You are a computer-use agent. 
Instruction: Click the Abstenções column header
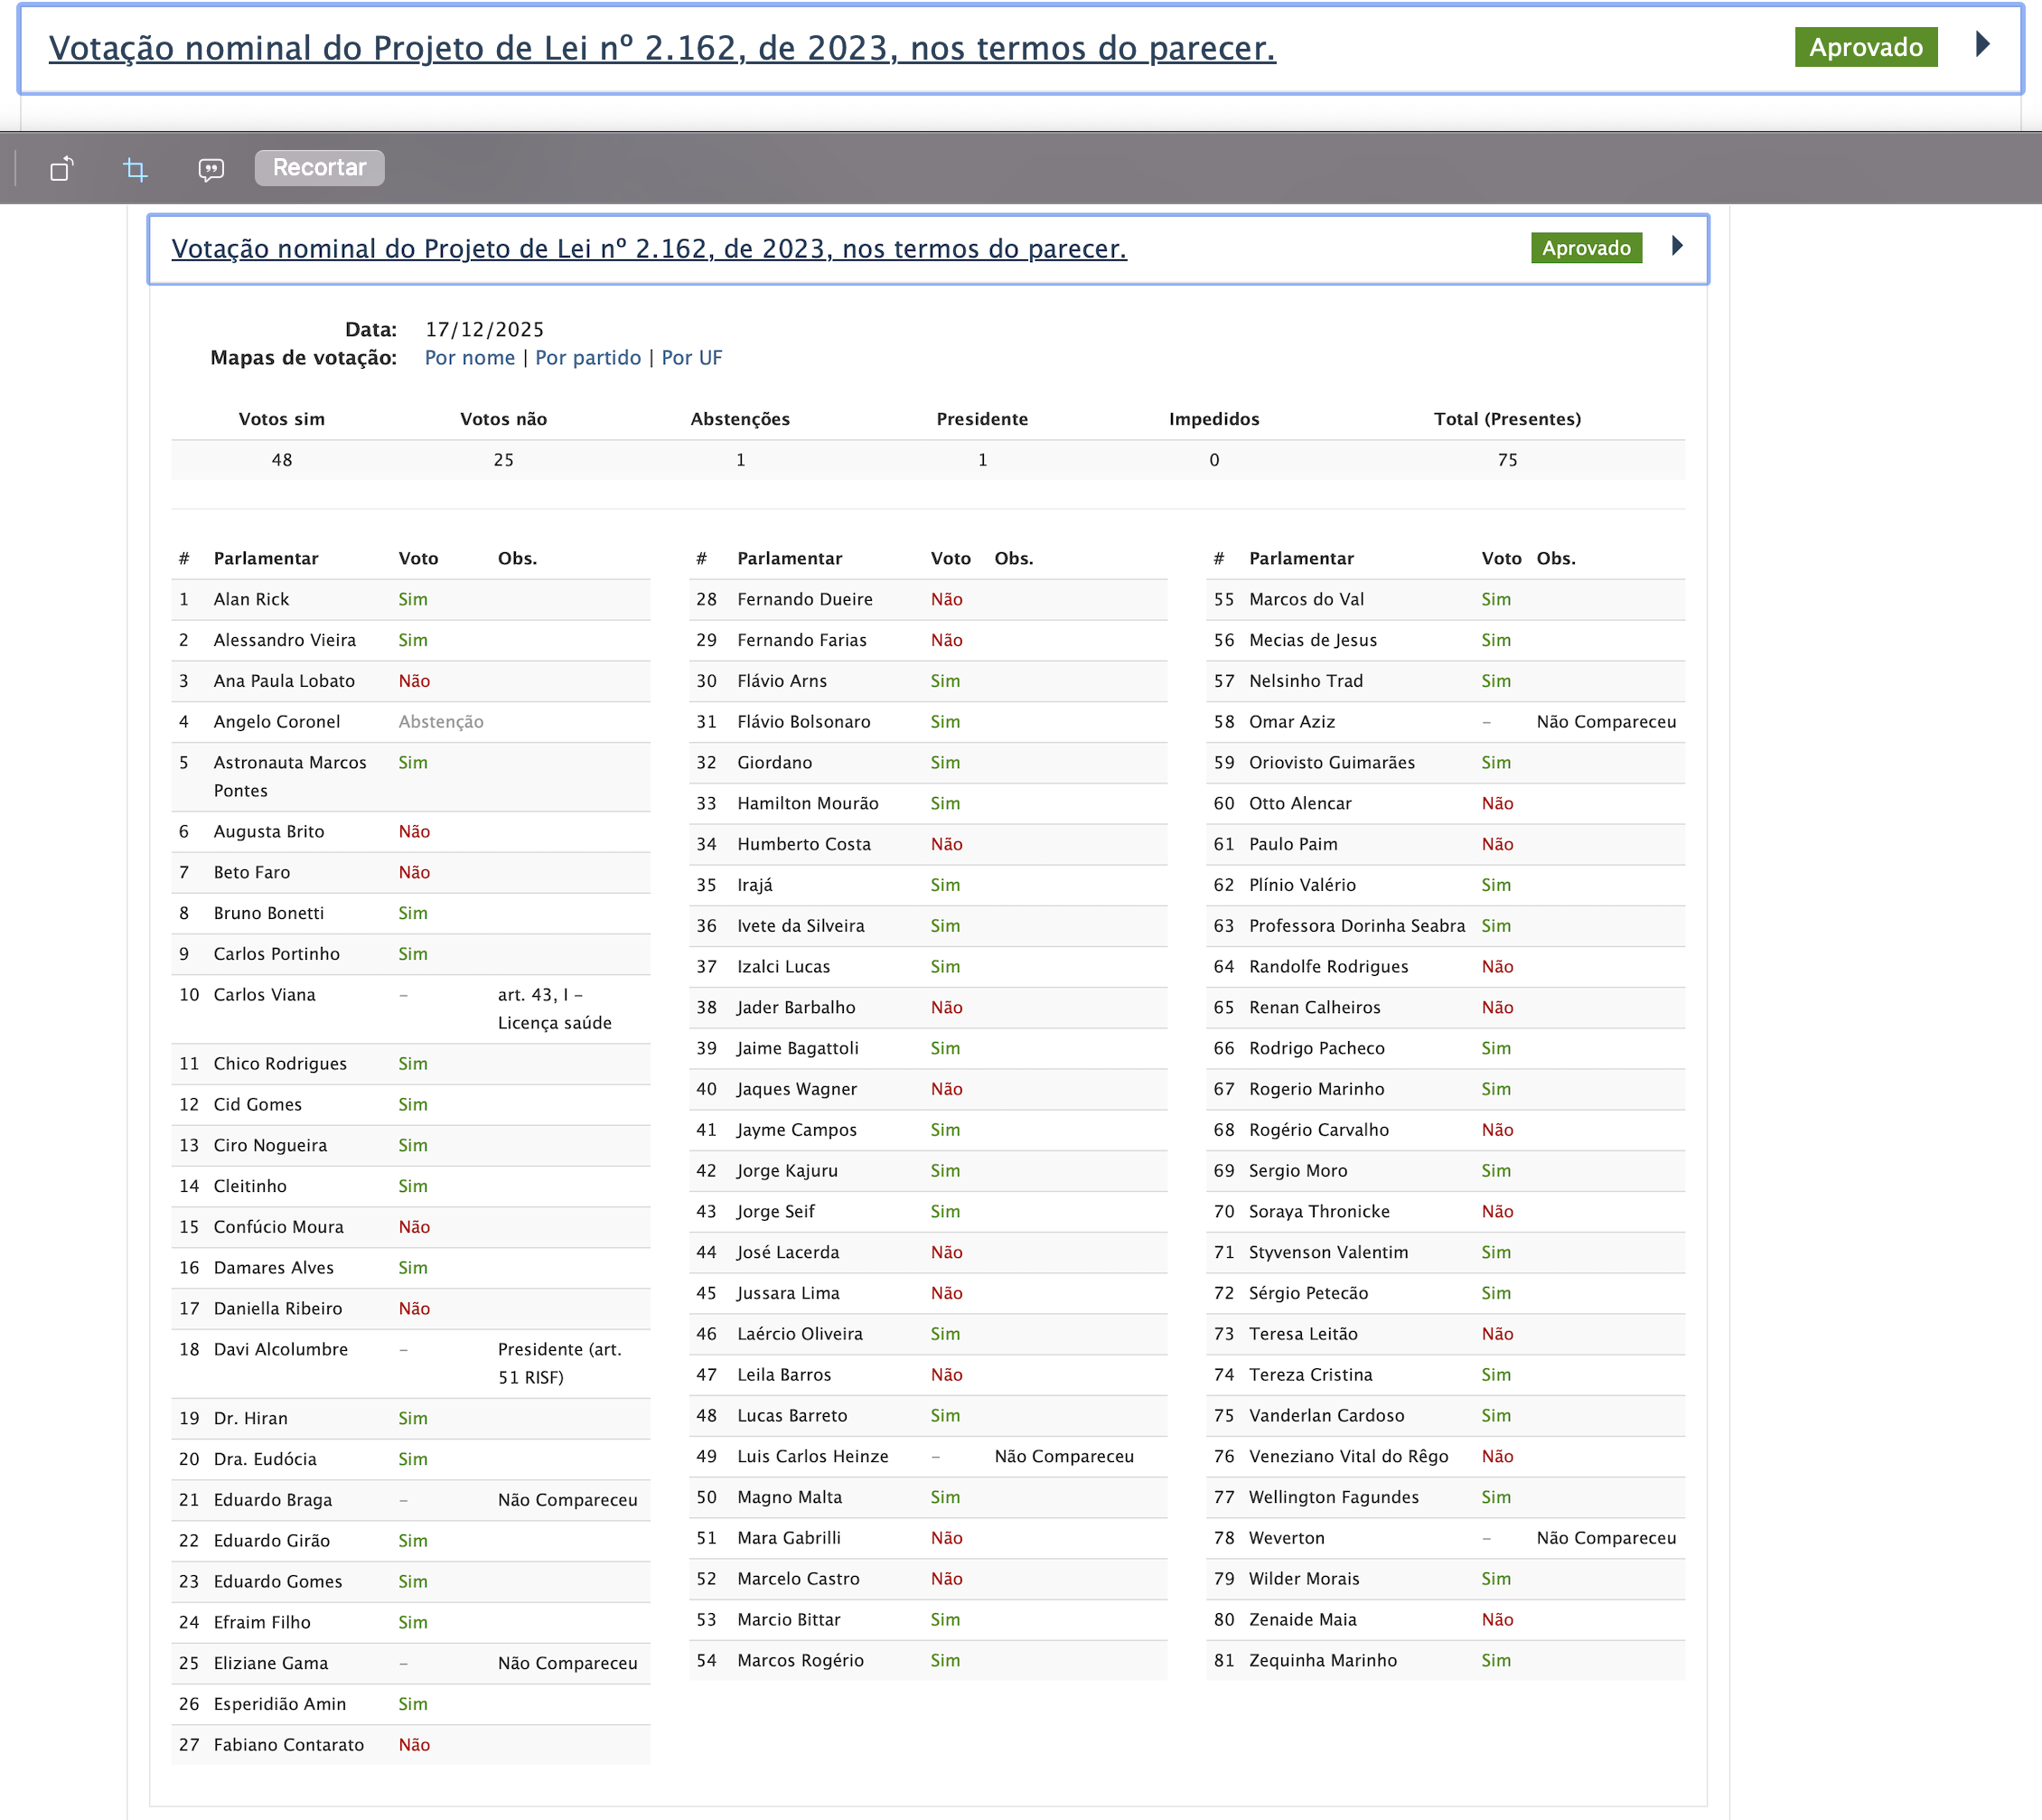click(x=740, y=419)
